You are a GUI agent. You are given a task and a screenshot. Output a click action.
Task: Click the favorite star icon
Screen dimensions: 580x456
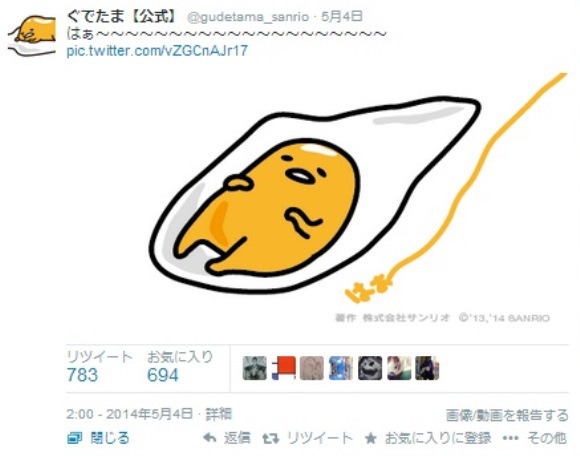(370, 439)
